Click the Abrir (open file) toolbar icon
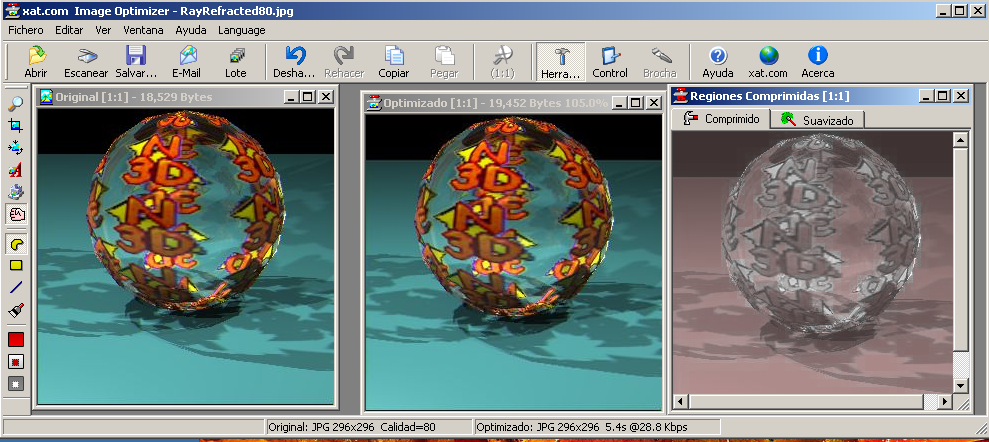Viewport: 989px width, 442px height. pos(36,56)
